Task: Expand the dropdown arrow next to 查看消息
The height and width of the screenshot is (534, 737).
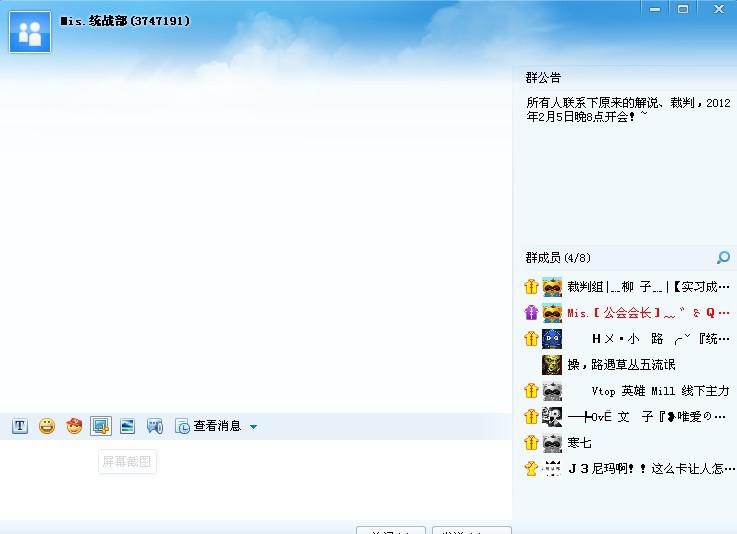Action: point(253,427)
